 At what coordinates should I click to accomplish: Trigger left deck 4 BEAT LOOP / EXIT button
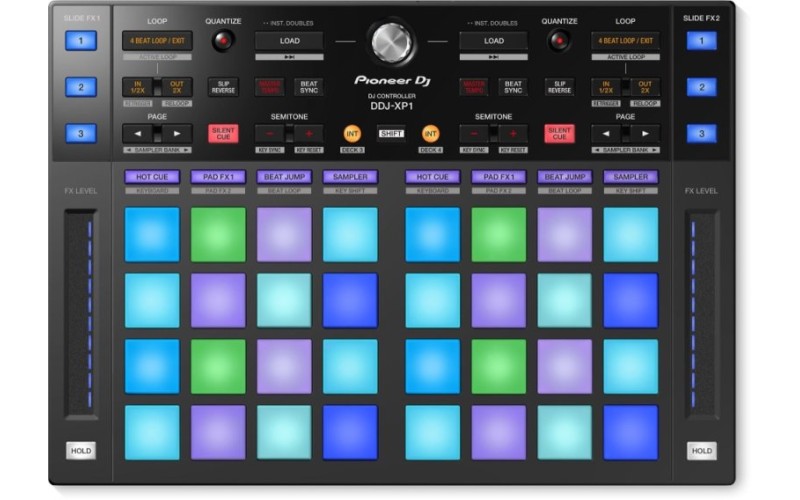[x=157, y=41]
